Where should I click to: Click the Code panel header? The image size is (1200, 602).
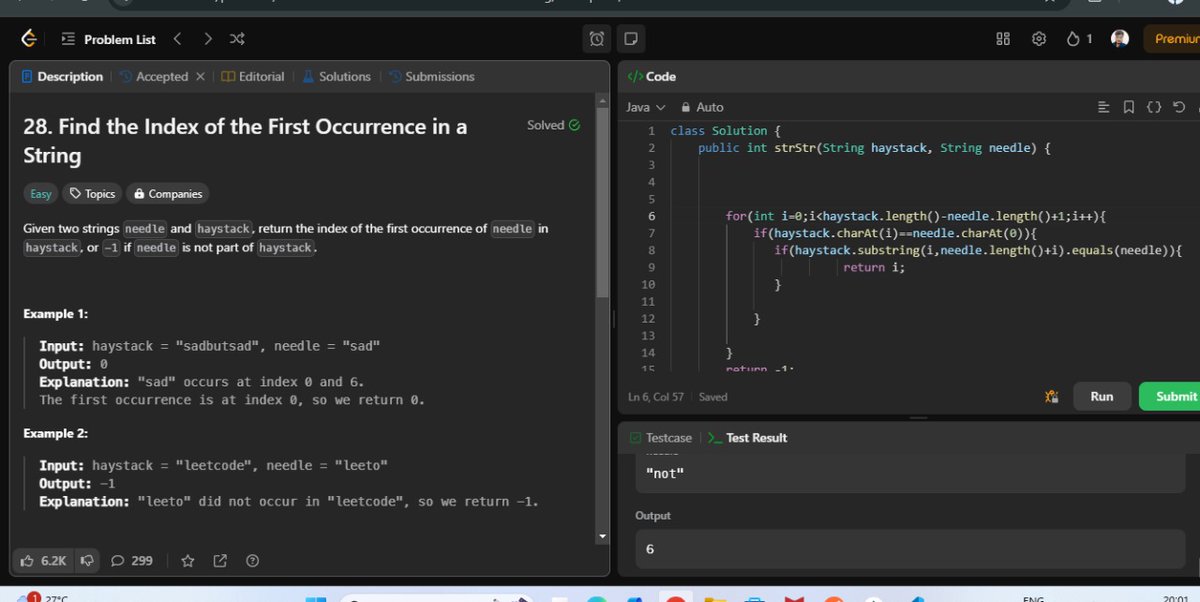tap(652, 76)
